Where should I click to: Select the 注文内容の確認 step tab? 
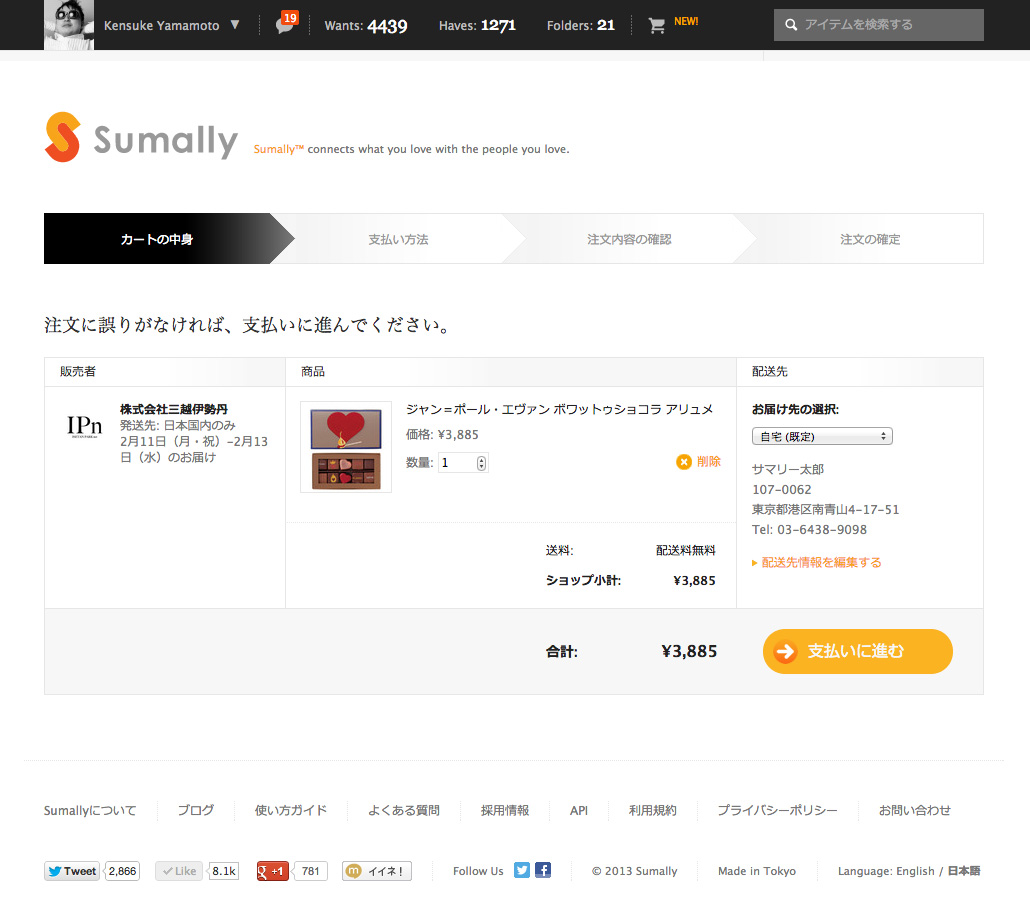pyautogui.click(x=629, y=239)
